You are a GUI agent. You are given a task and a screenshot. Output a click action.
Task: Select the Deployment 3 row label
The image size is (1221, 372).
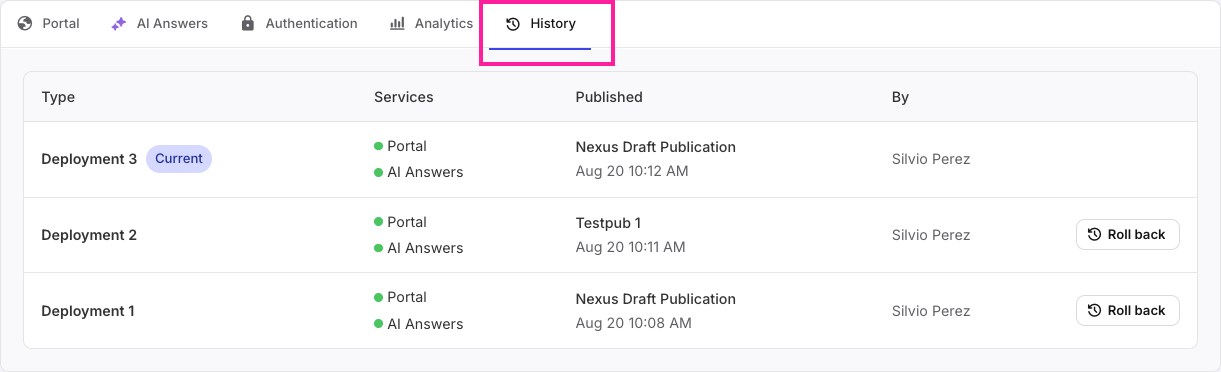89,159
